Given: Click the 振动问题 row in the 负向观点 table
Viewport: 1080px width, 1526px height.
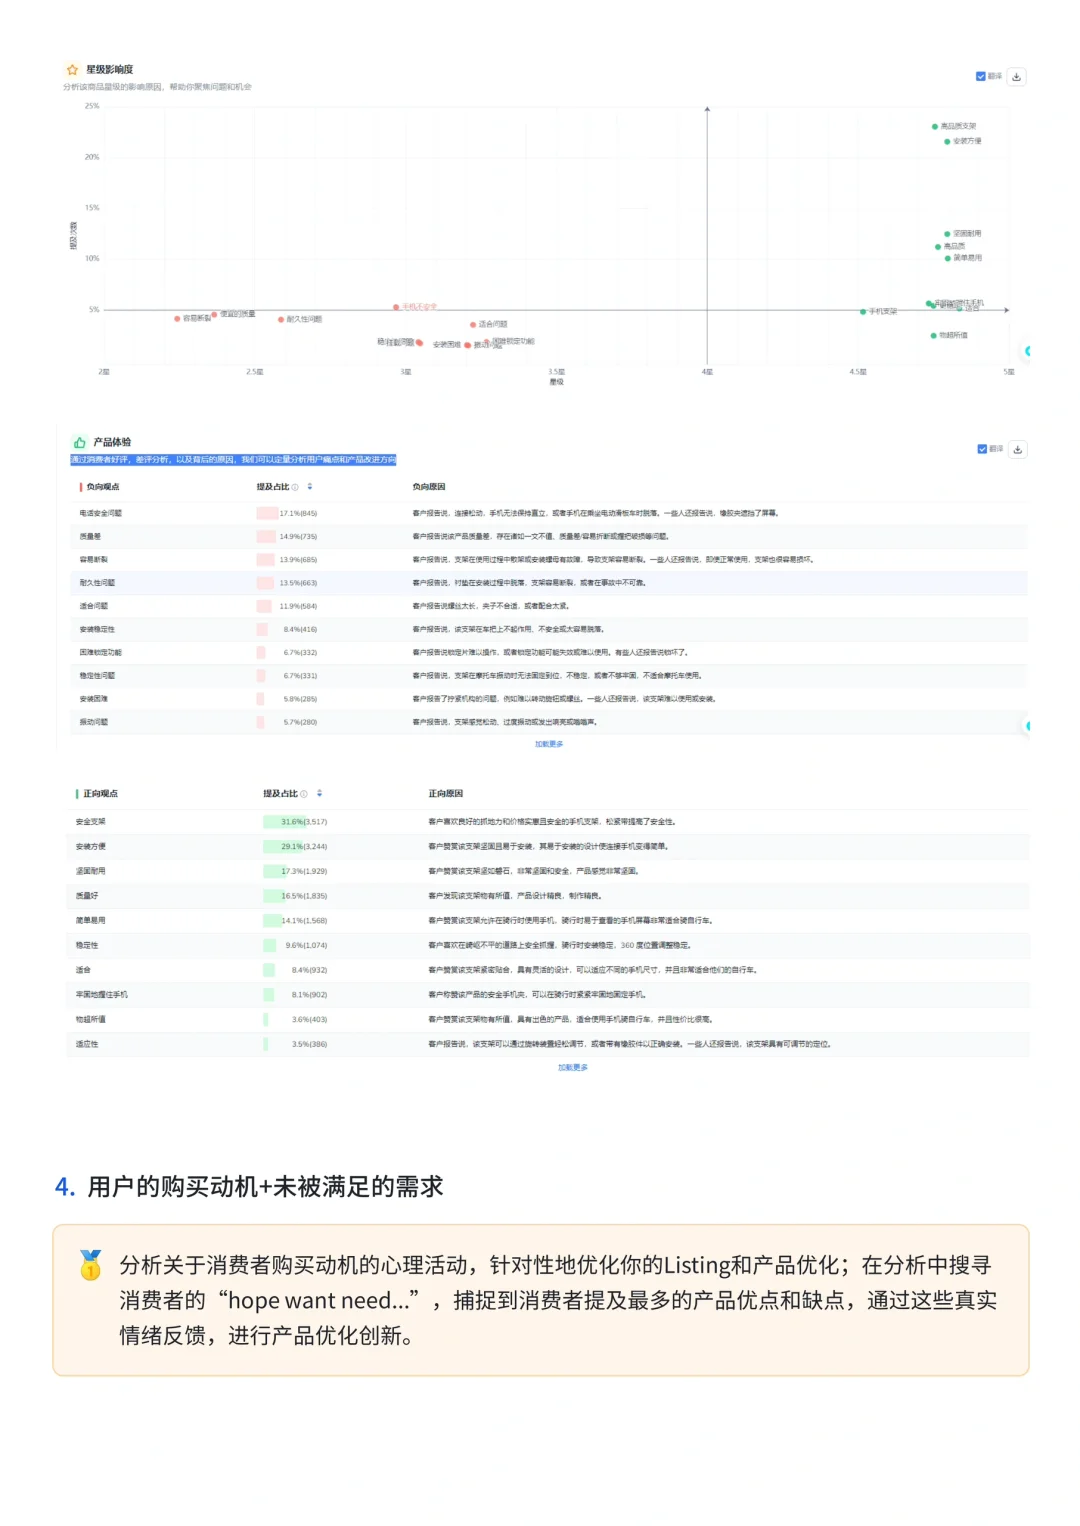Looking at the screenshot, I should pos(549,722).
